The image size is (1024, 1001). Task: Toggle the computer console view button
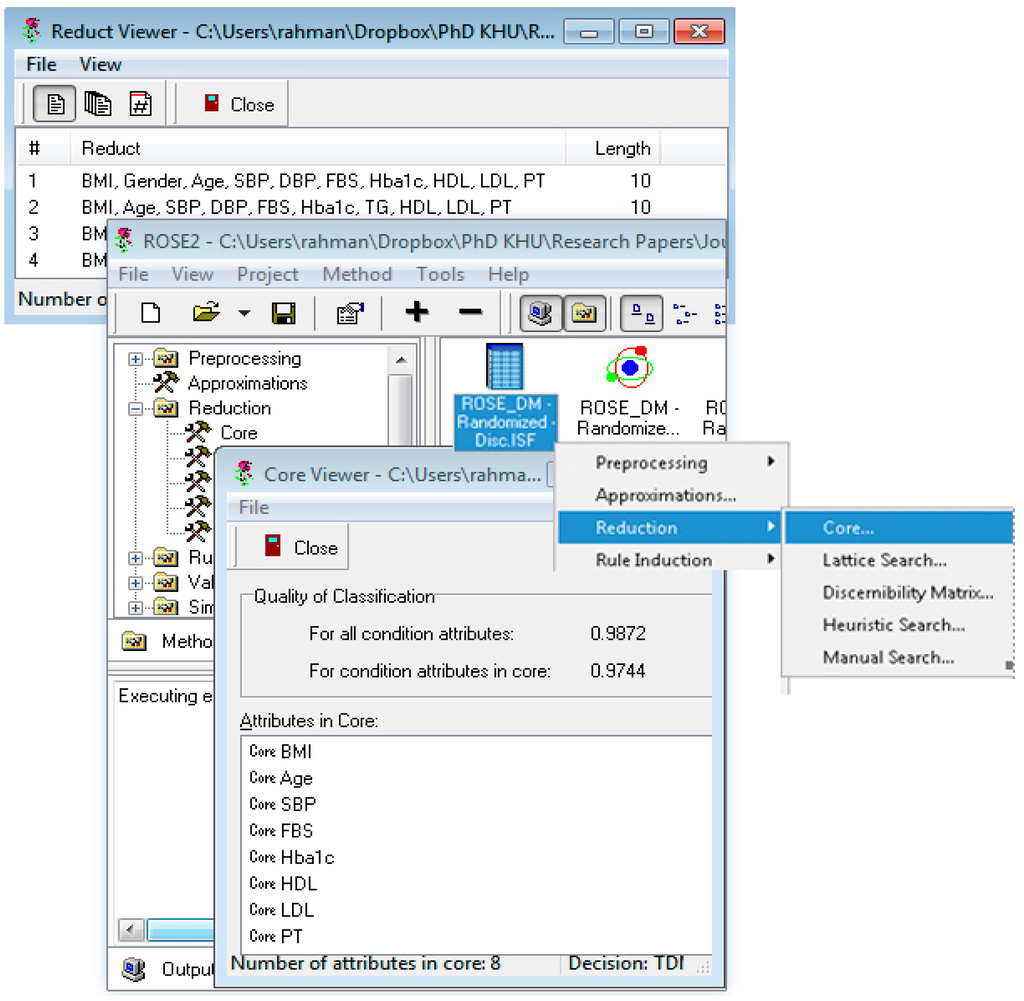pos(541,314)
